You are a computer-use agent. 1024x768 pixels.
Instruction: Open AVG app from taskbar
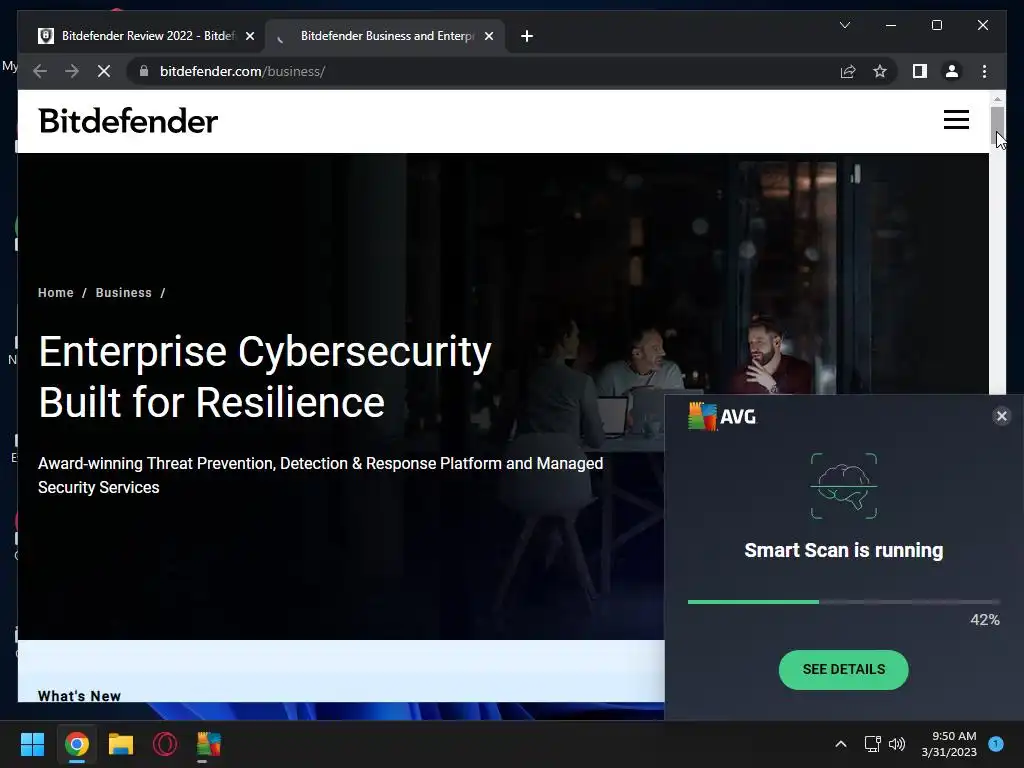(209, 744)
